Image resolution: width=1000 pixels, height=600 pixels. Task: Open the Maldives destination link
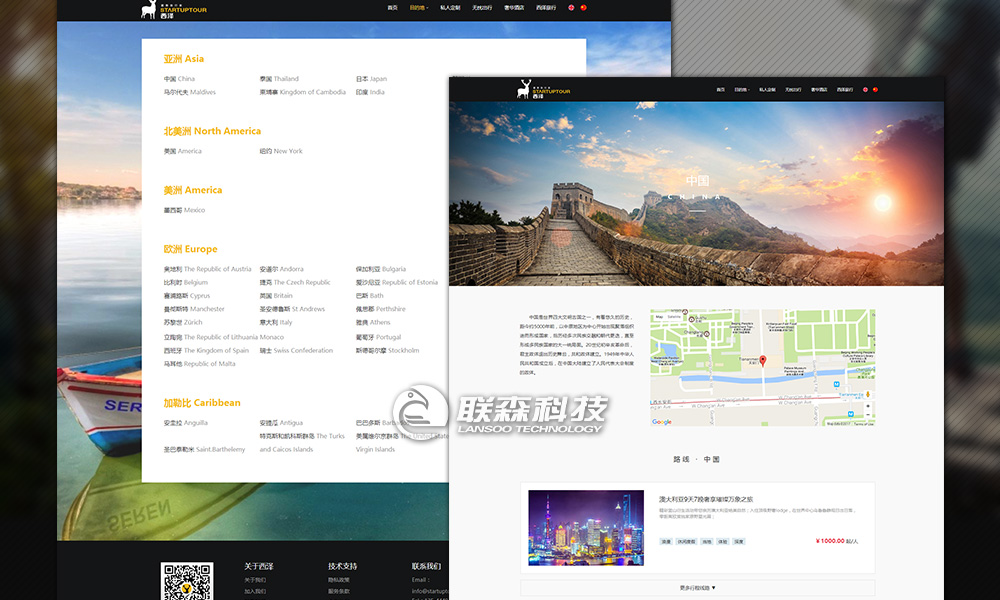(189, 92)
